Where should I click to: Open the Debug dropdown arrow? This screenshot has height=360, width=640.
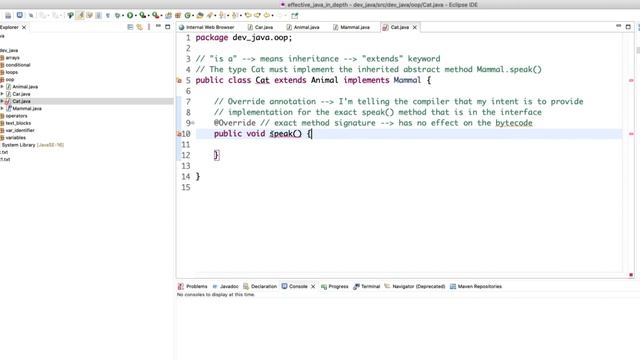pos(123,16)
